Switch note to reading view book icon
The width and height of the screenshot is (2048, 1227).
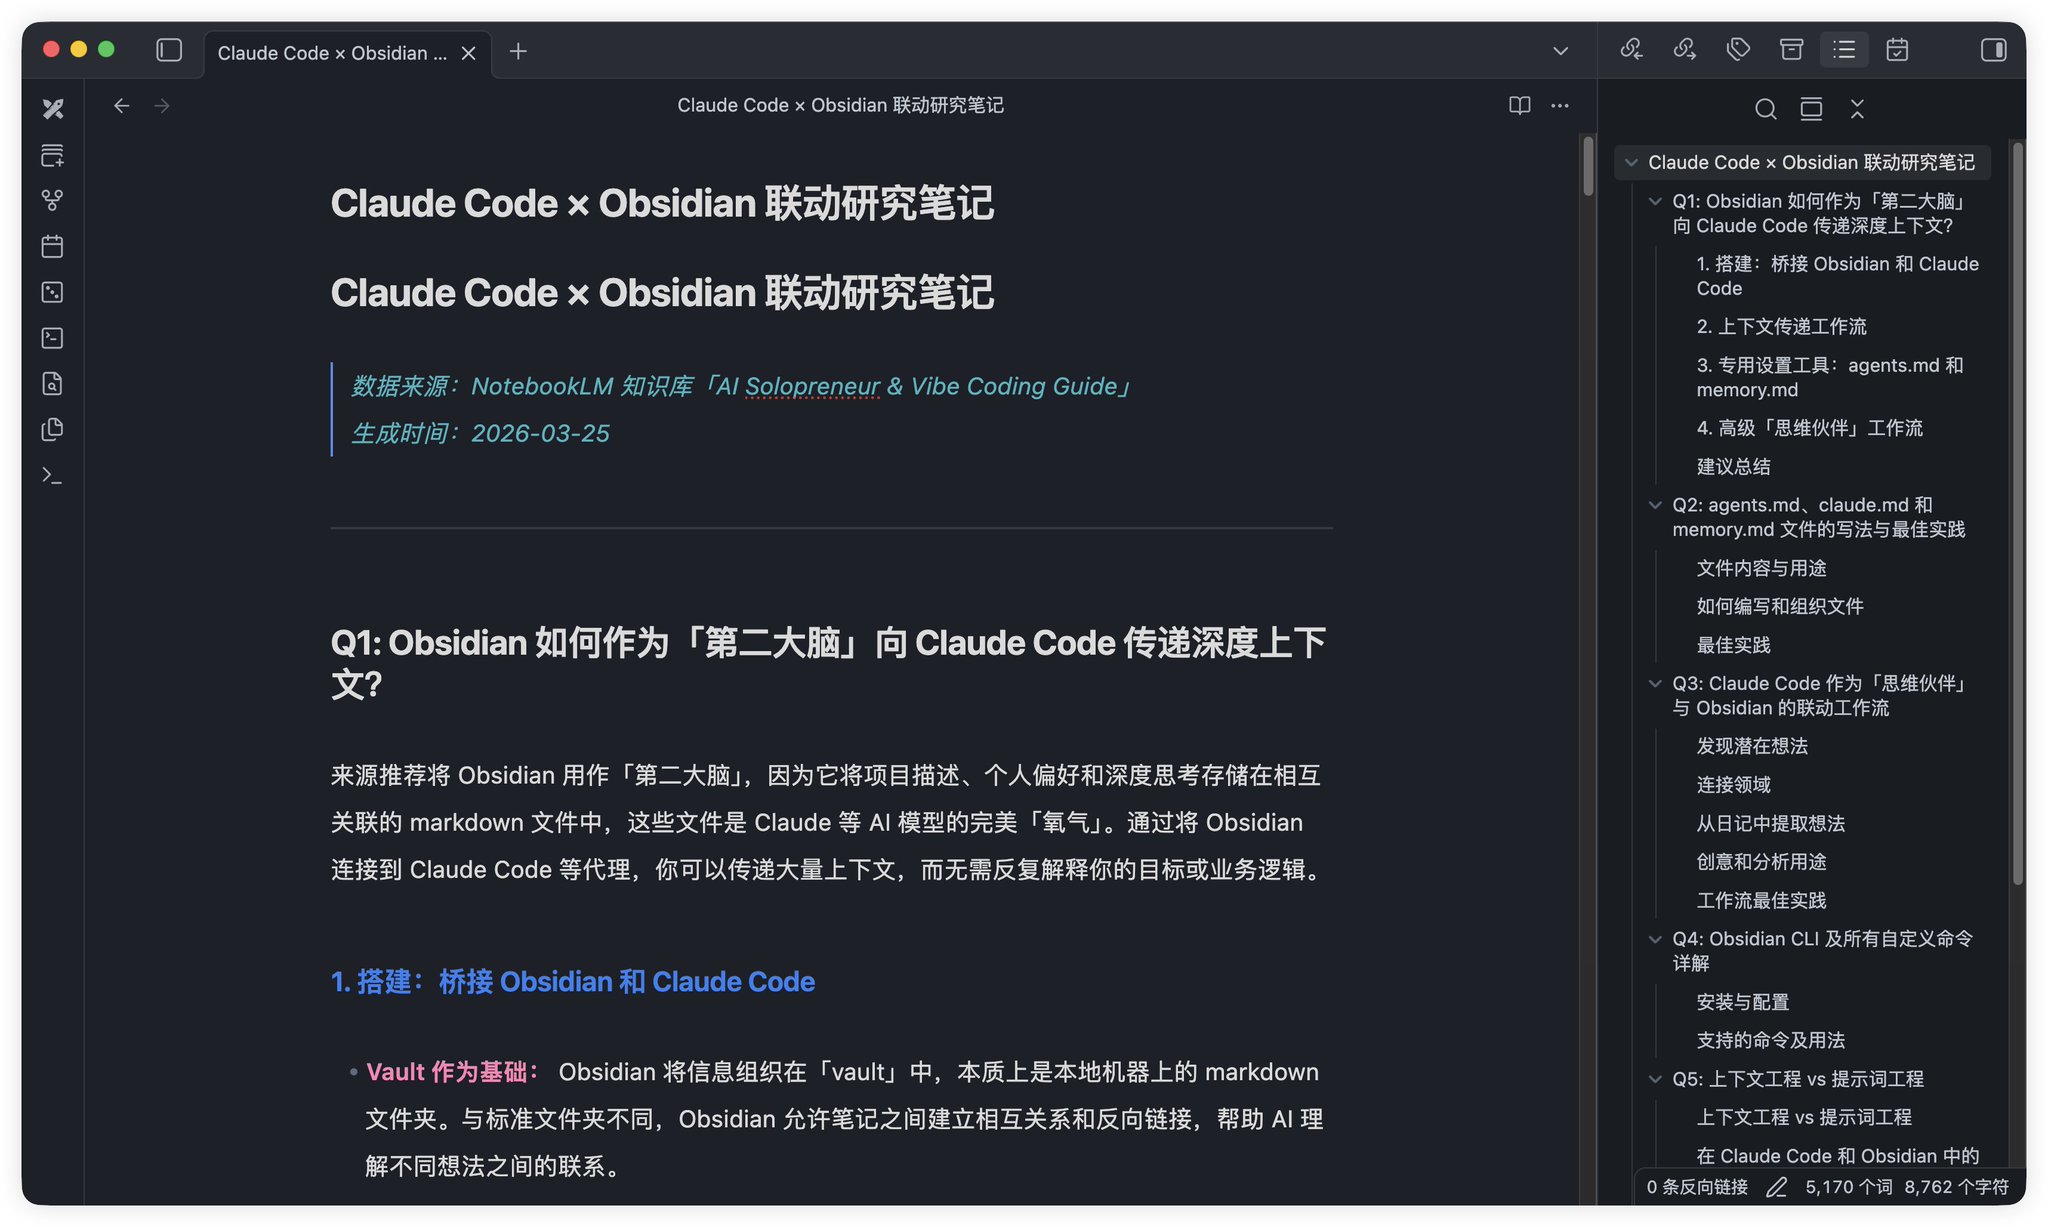click(1520, 105)
